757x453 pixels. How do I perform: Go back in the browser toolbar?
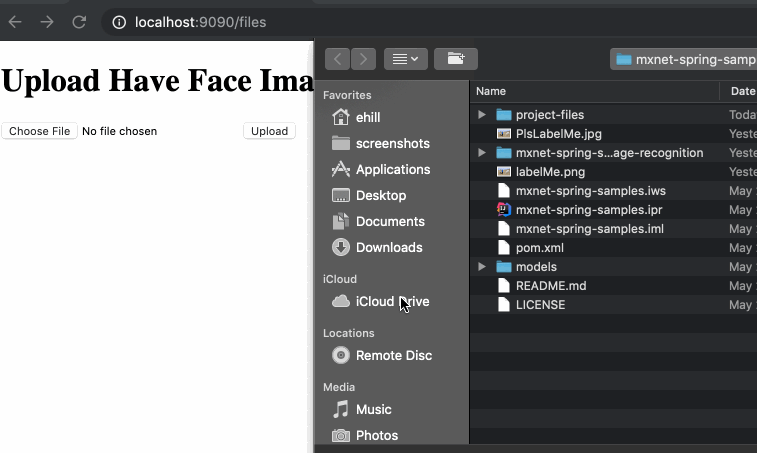coord(15,22)
